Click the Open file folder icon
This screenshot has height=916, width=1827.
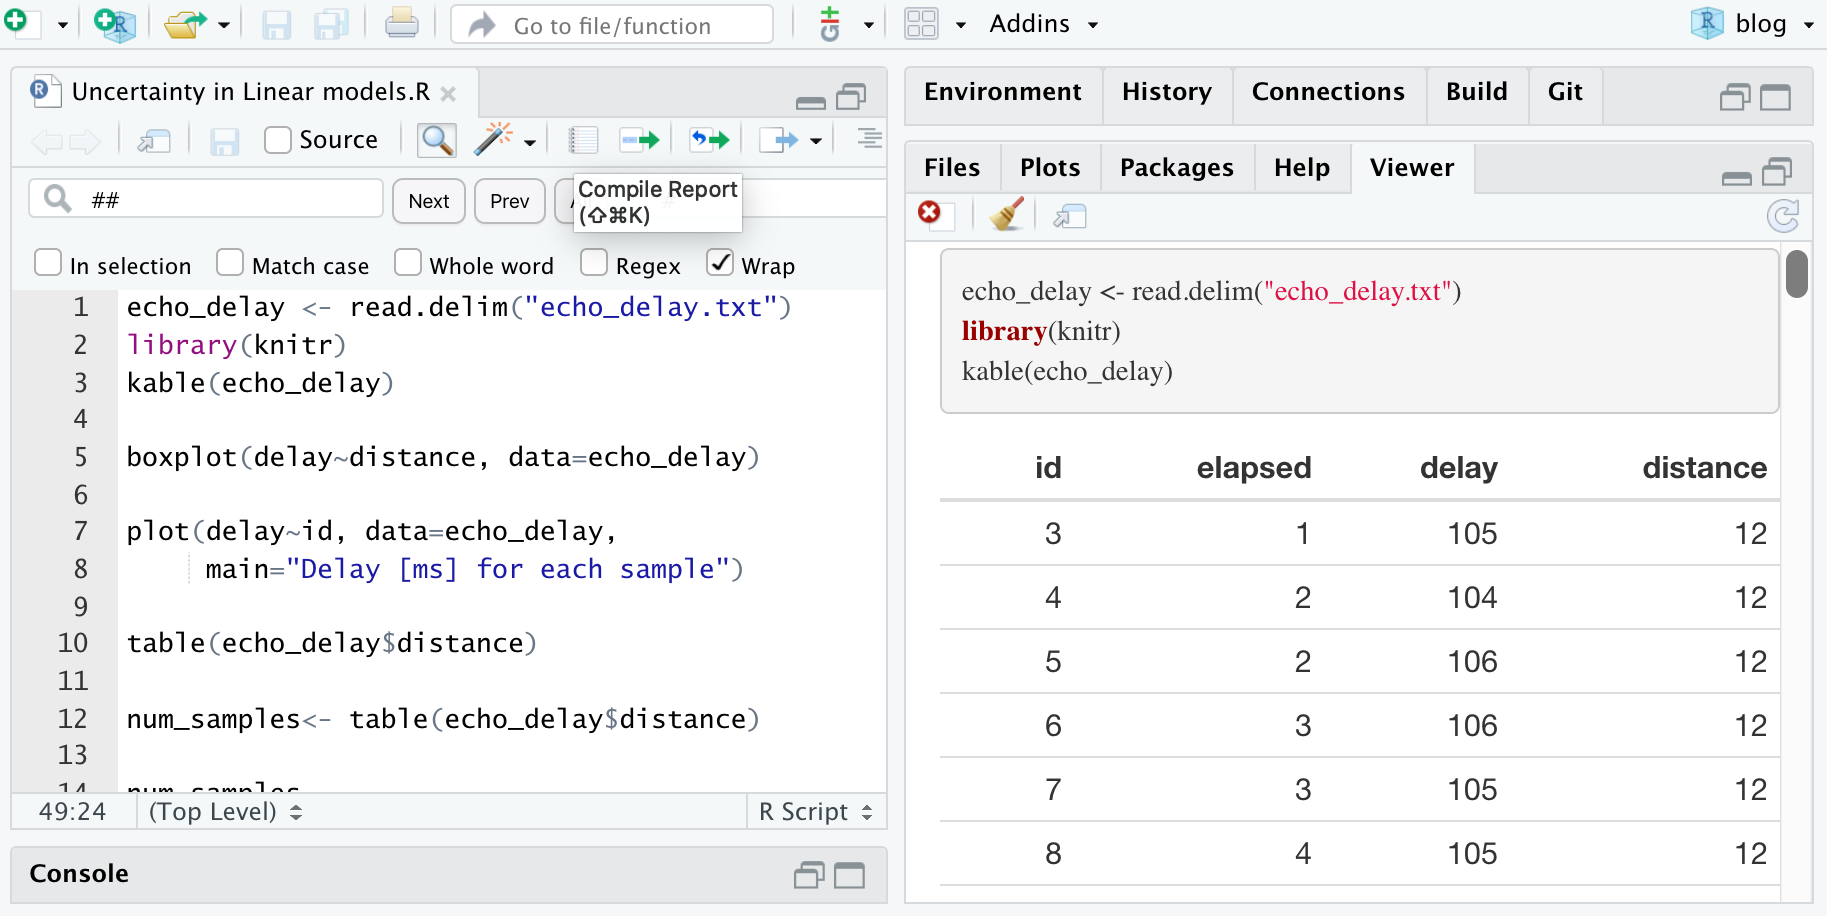click(185, 23)
